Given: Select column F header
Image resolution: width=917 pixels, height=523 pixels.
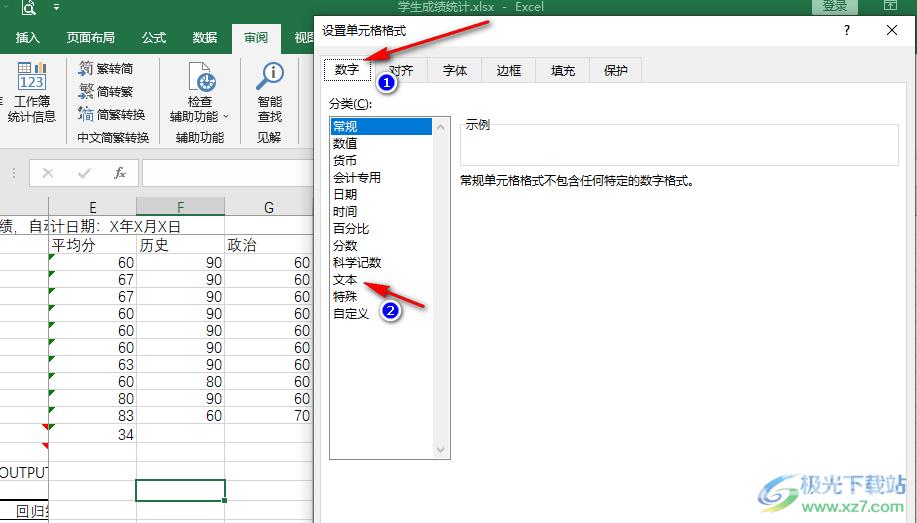Looking at the screenshot, I should (180, 207).
